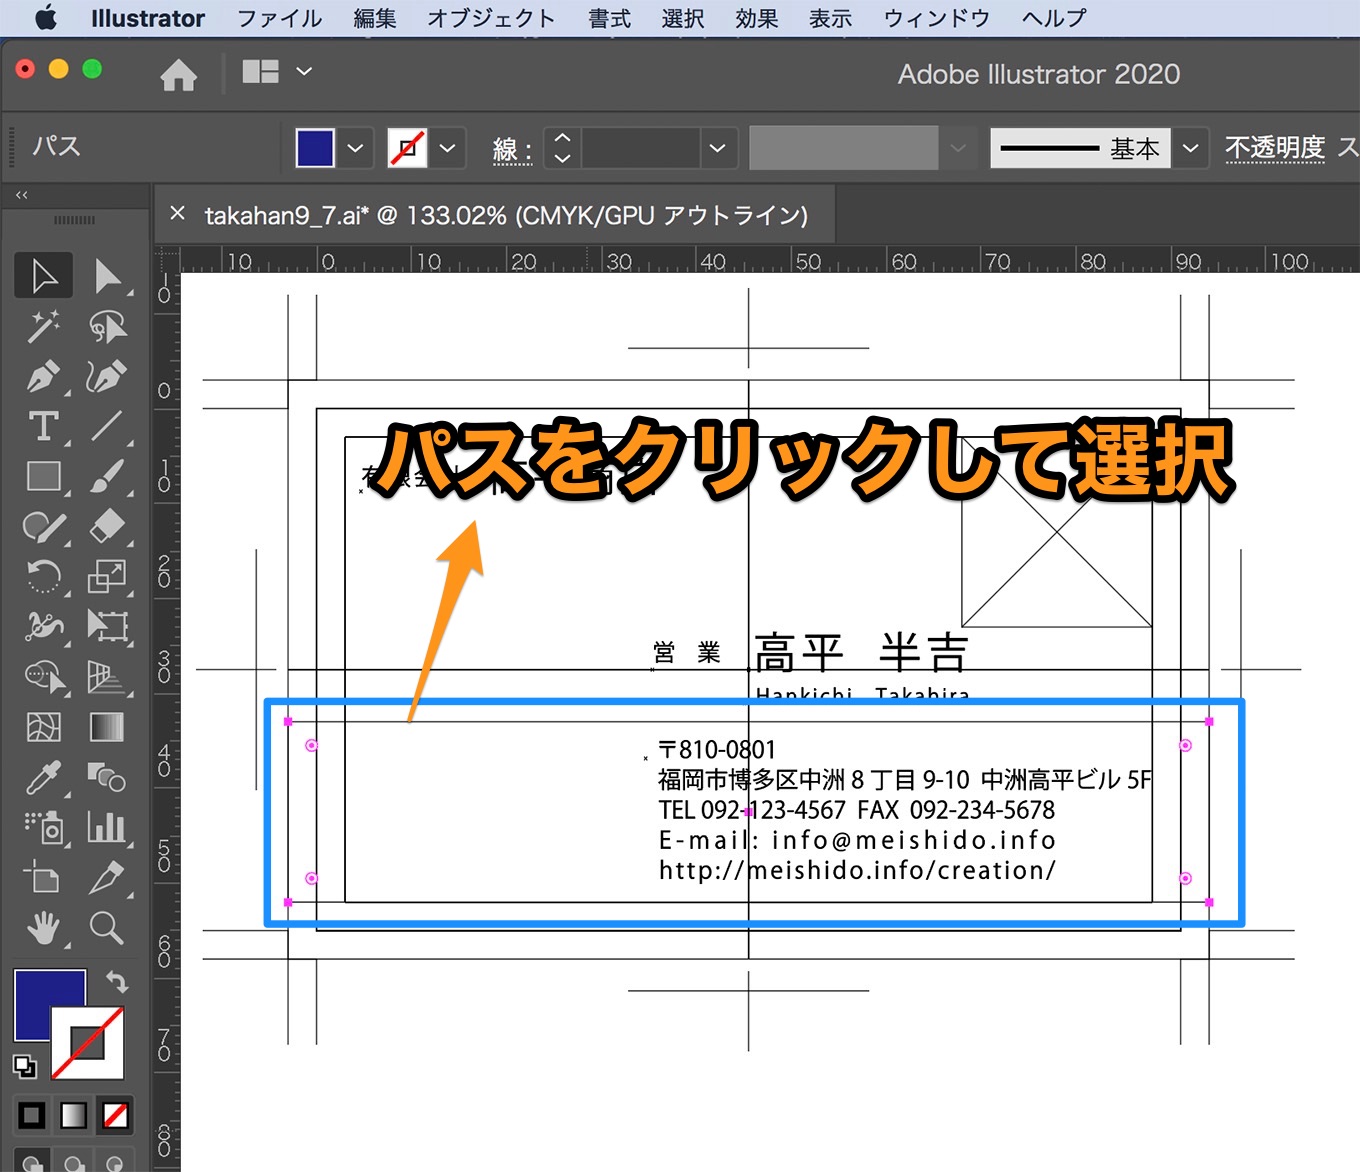1360x1172 pixels.
Task: Select the Rotate tool
Action: [x=44, y=577]
